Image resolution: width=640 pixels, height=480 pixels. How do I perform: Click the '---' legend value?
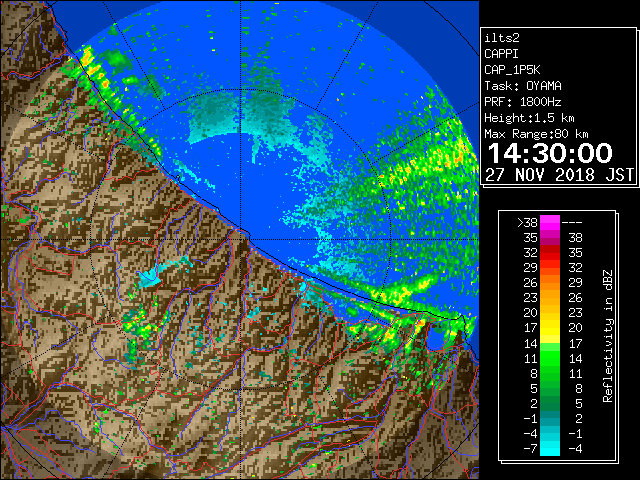coord(572,223)
